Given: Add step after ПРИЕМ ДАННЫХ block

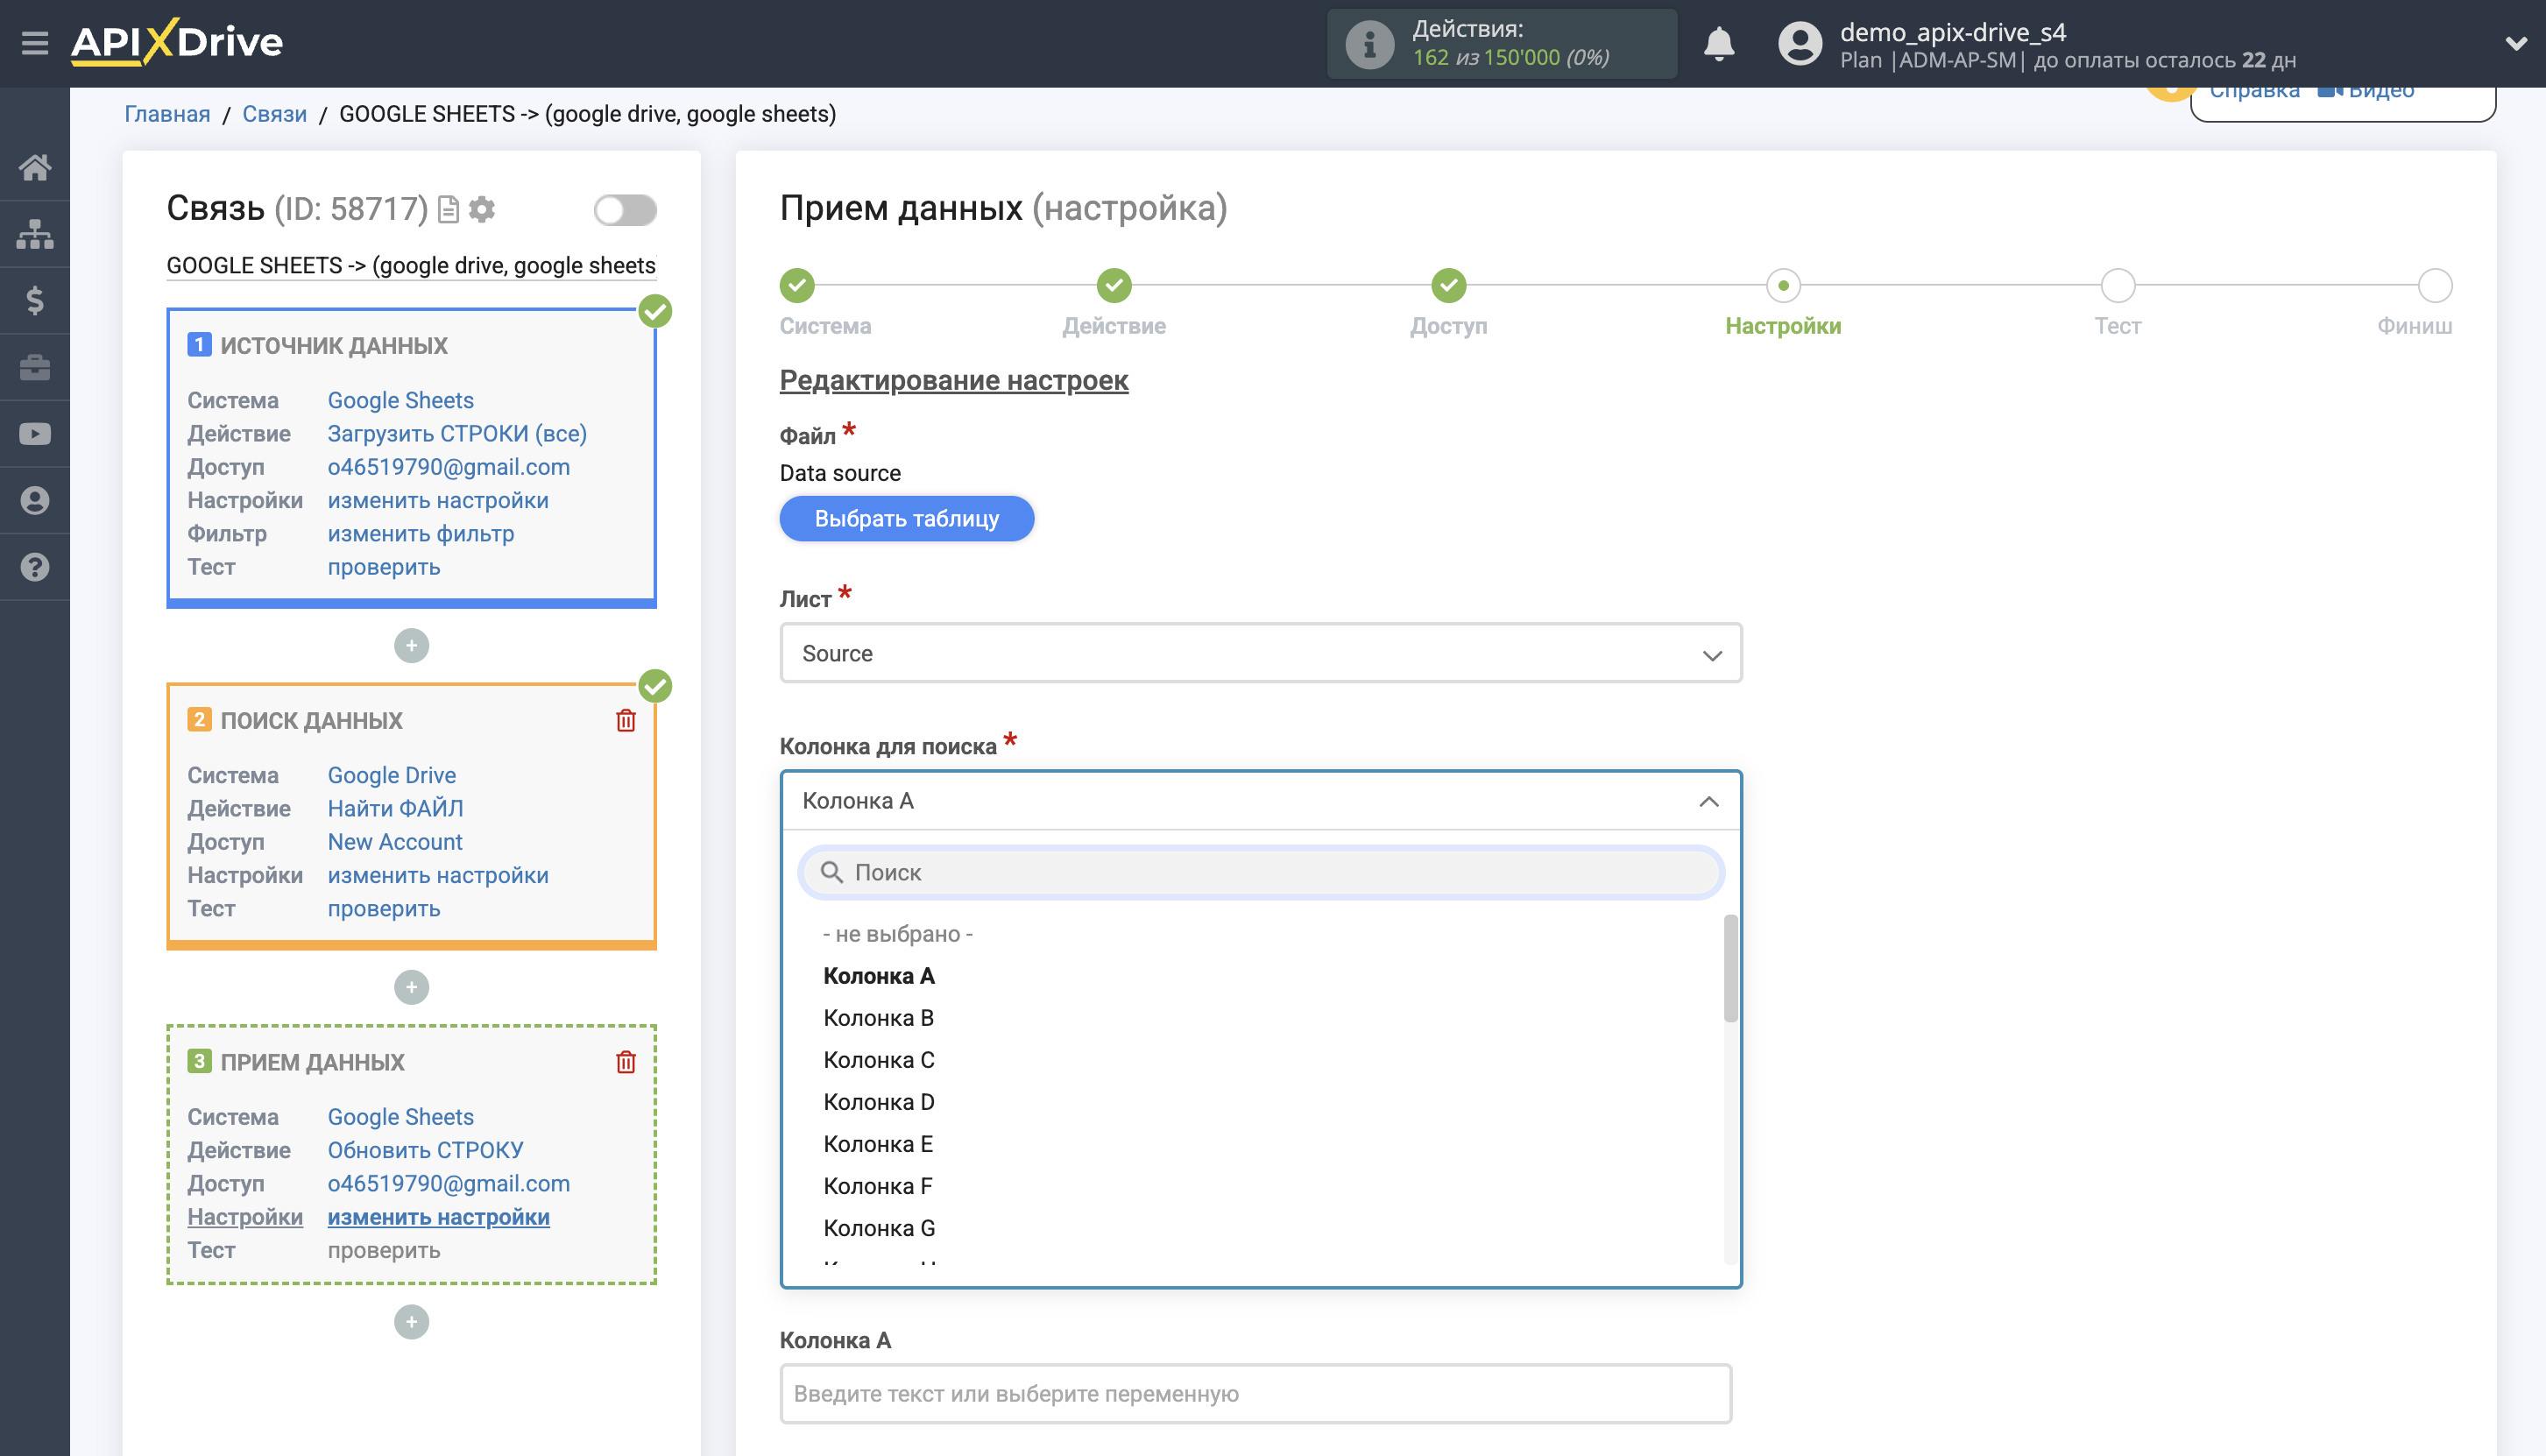Looking at the screenshot, I should tap(411, 1322).
